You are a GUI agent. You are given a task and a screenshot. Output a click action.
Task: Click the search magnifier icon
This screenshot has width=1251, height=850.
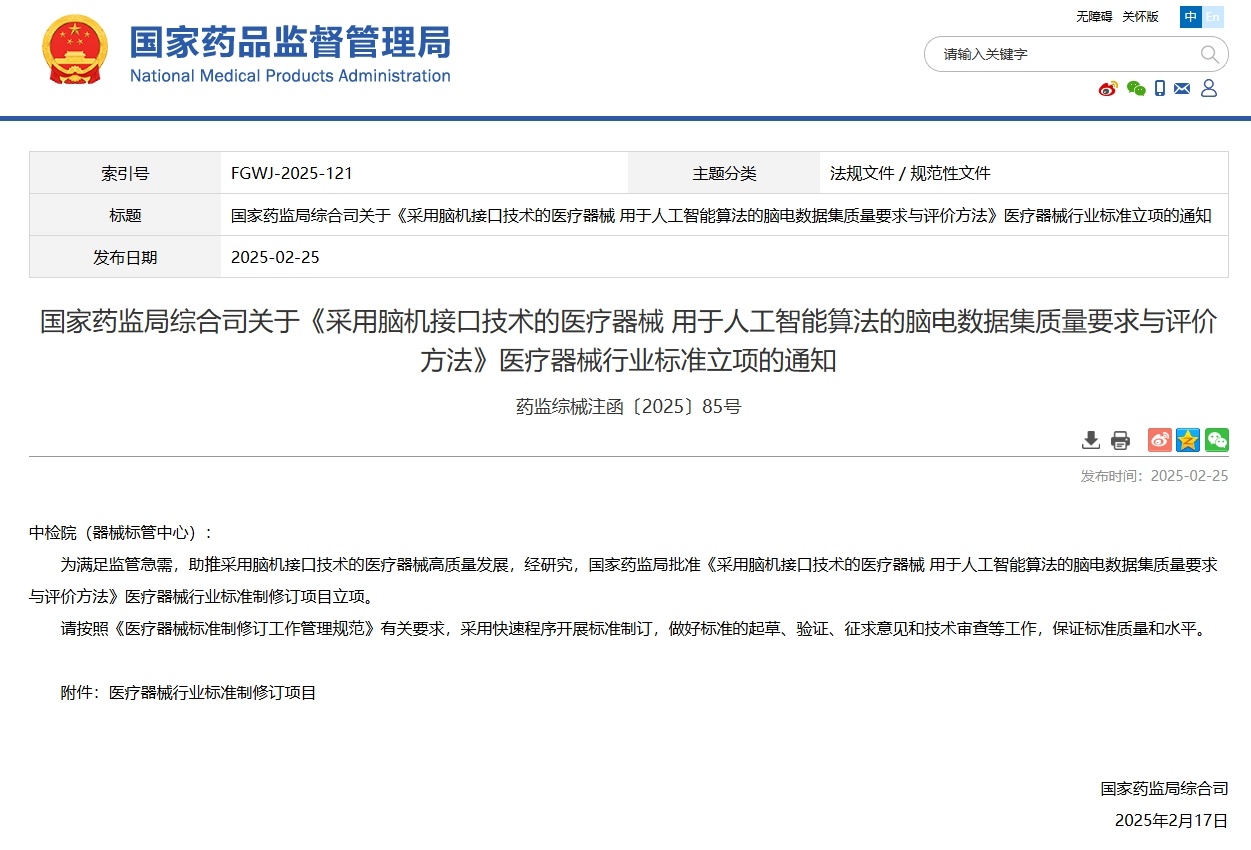1209,54
